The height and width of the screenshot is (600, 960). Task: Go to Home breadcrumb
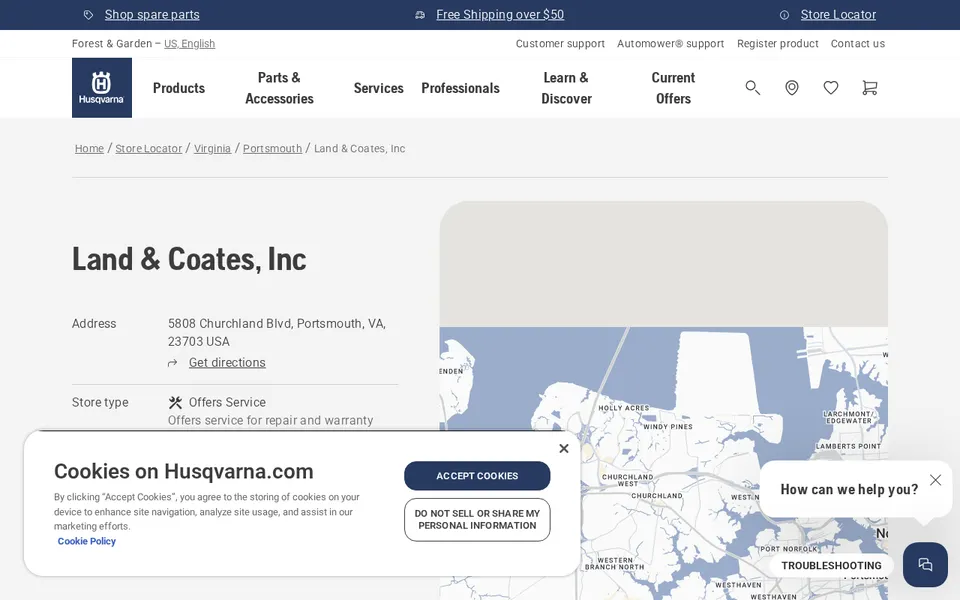click(x=89, y=149)
